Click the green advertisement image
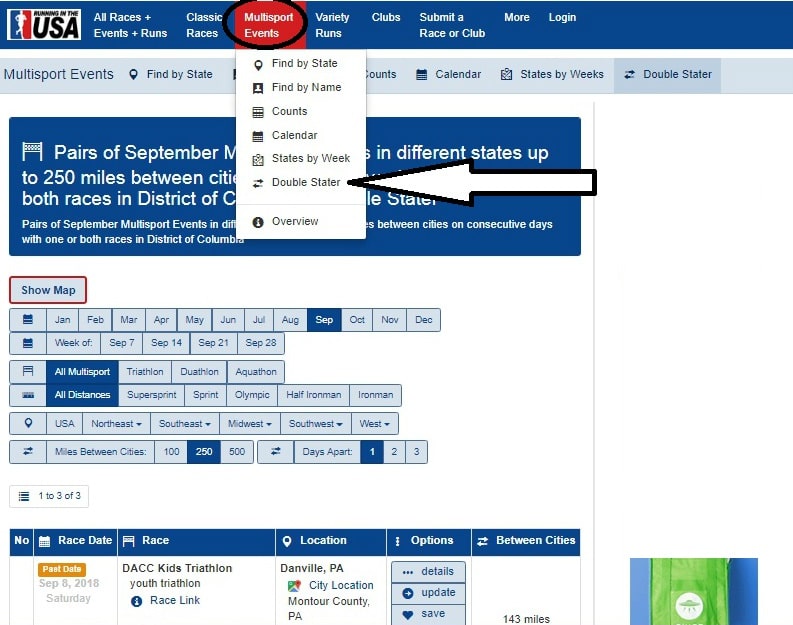Image resolution: width=793 pixels, height=625 pixels. (x=693, y=592)
